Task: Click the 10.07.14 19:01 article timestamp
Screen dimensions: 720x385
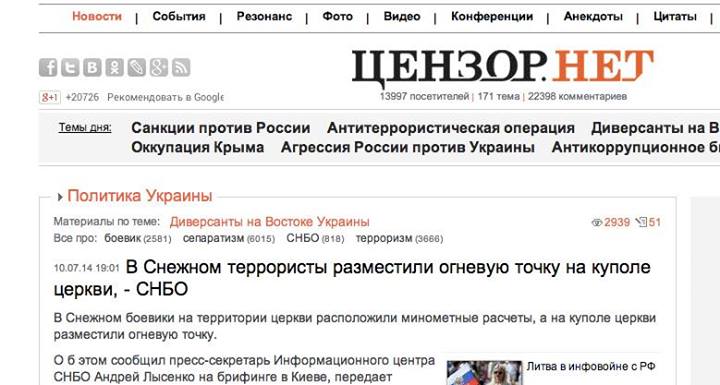Action: tap(87, 268)
